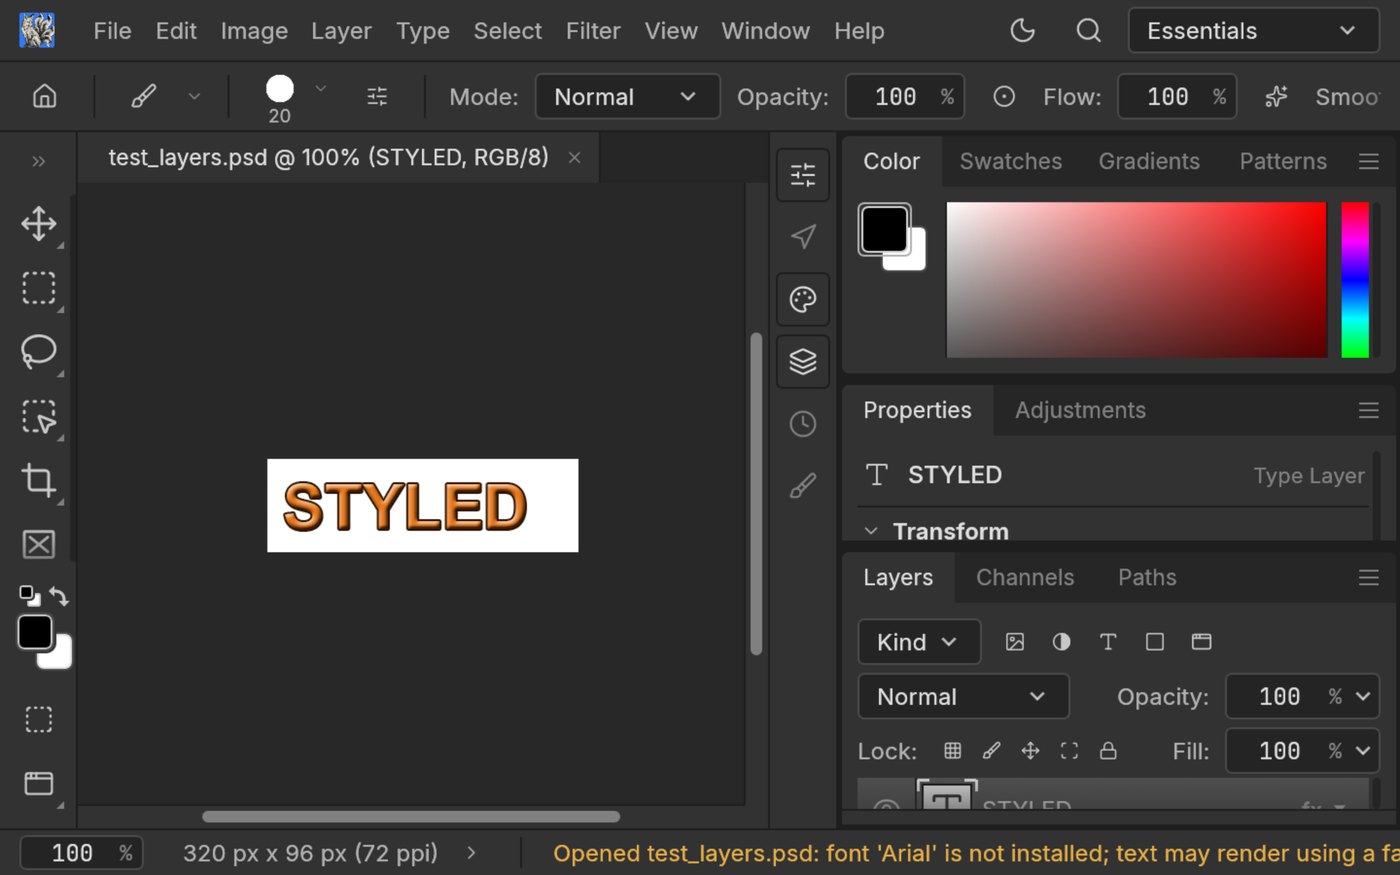The width and height of the screenshot is (1400, 875).
Task: Open the Layer menu
Action: coord(341,31)
